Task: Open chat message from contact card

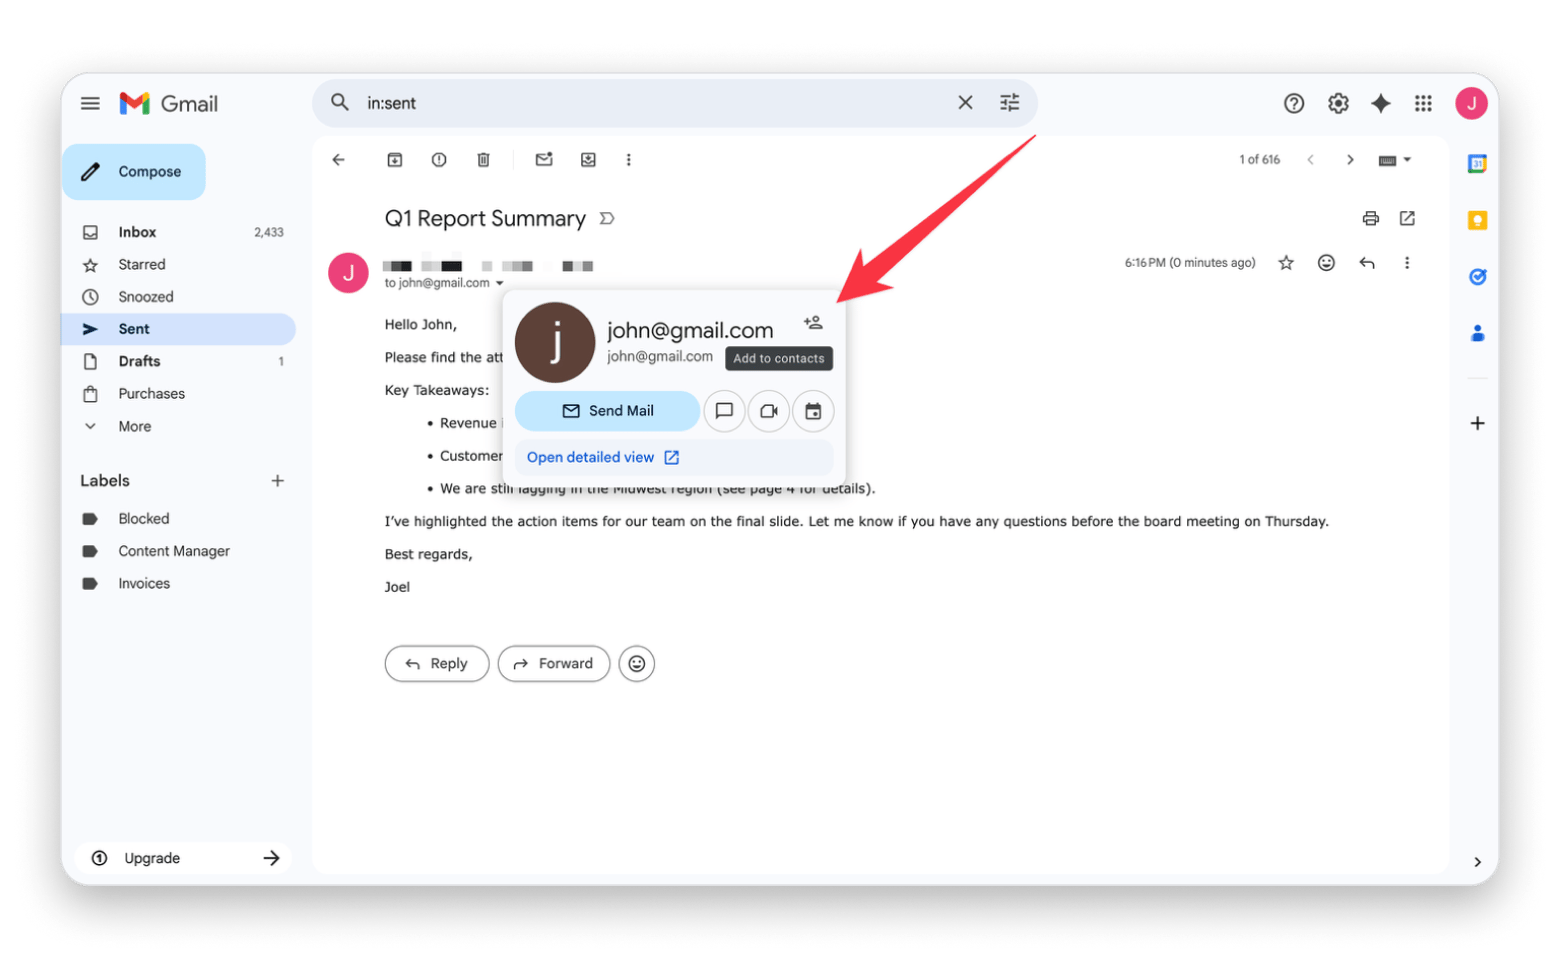Action: point(724,411)
